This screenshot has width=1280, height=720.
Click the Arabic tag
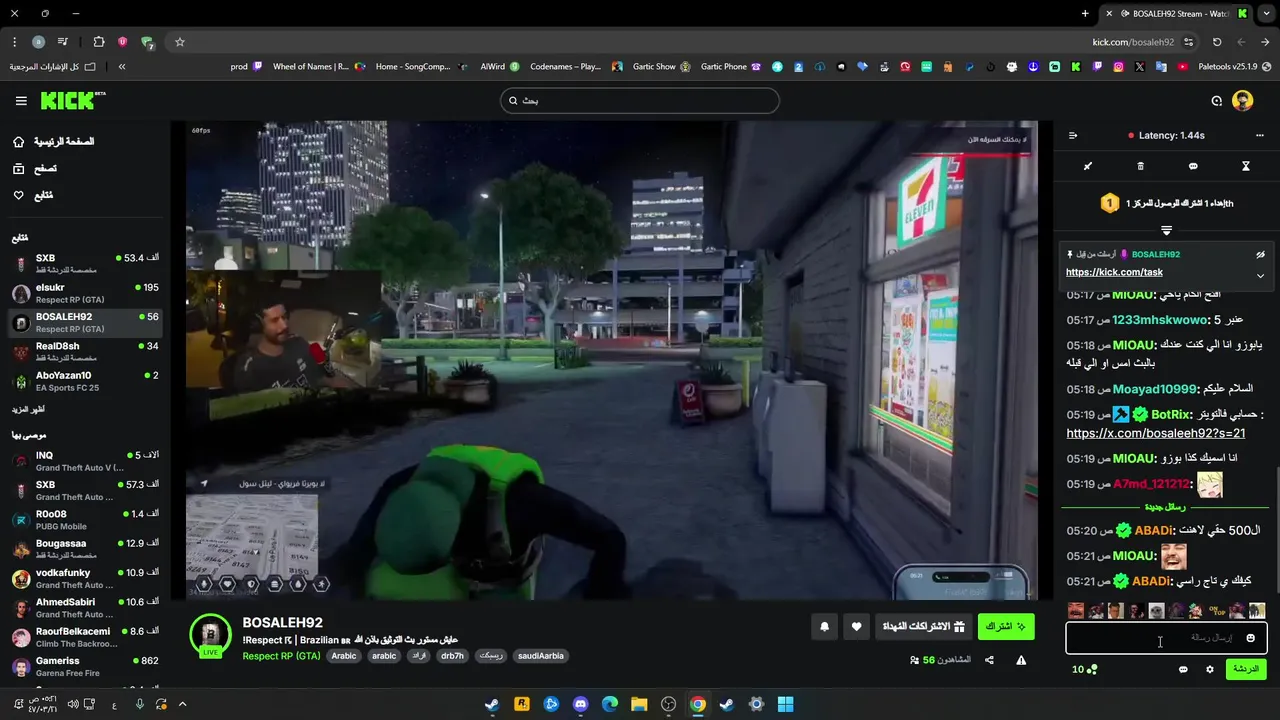(x=344, y=656)
